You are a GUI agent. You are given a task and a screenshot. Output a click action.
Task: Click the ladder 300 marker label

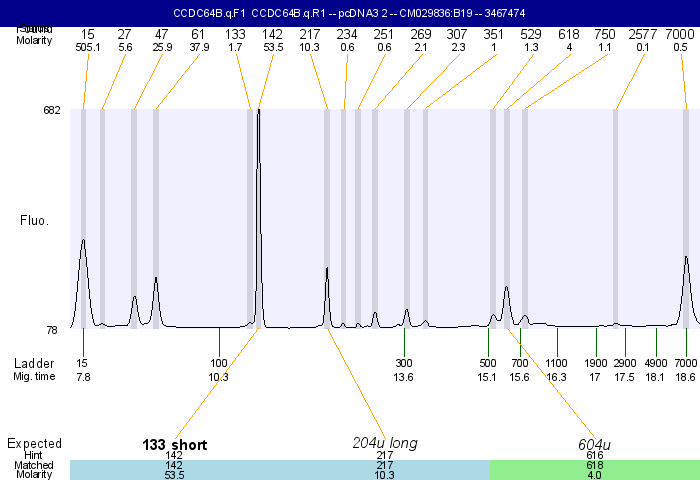coord(404,362)
